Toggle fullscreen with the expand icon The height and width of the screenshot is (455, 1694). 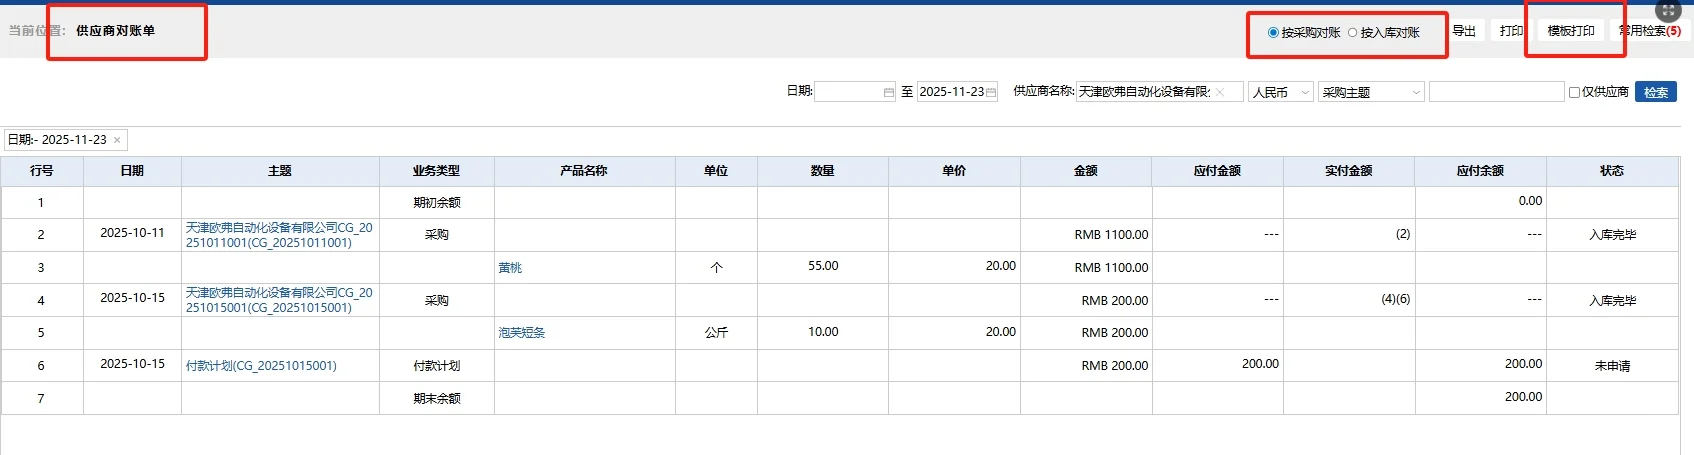[1668, 10]
